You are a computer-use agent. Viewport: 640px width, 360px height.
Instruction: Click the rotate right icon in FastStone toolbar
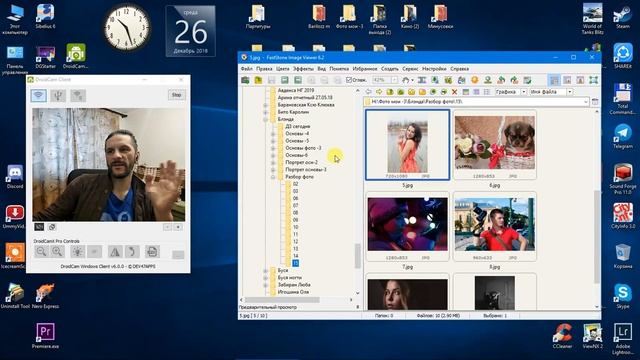click(x=514, y=80)
